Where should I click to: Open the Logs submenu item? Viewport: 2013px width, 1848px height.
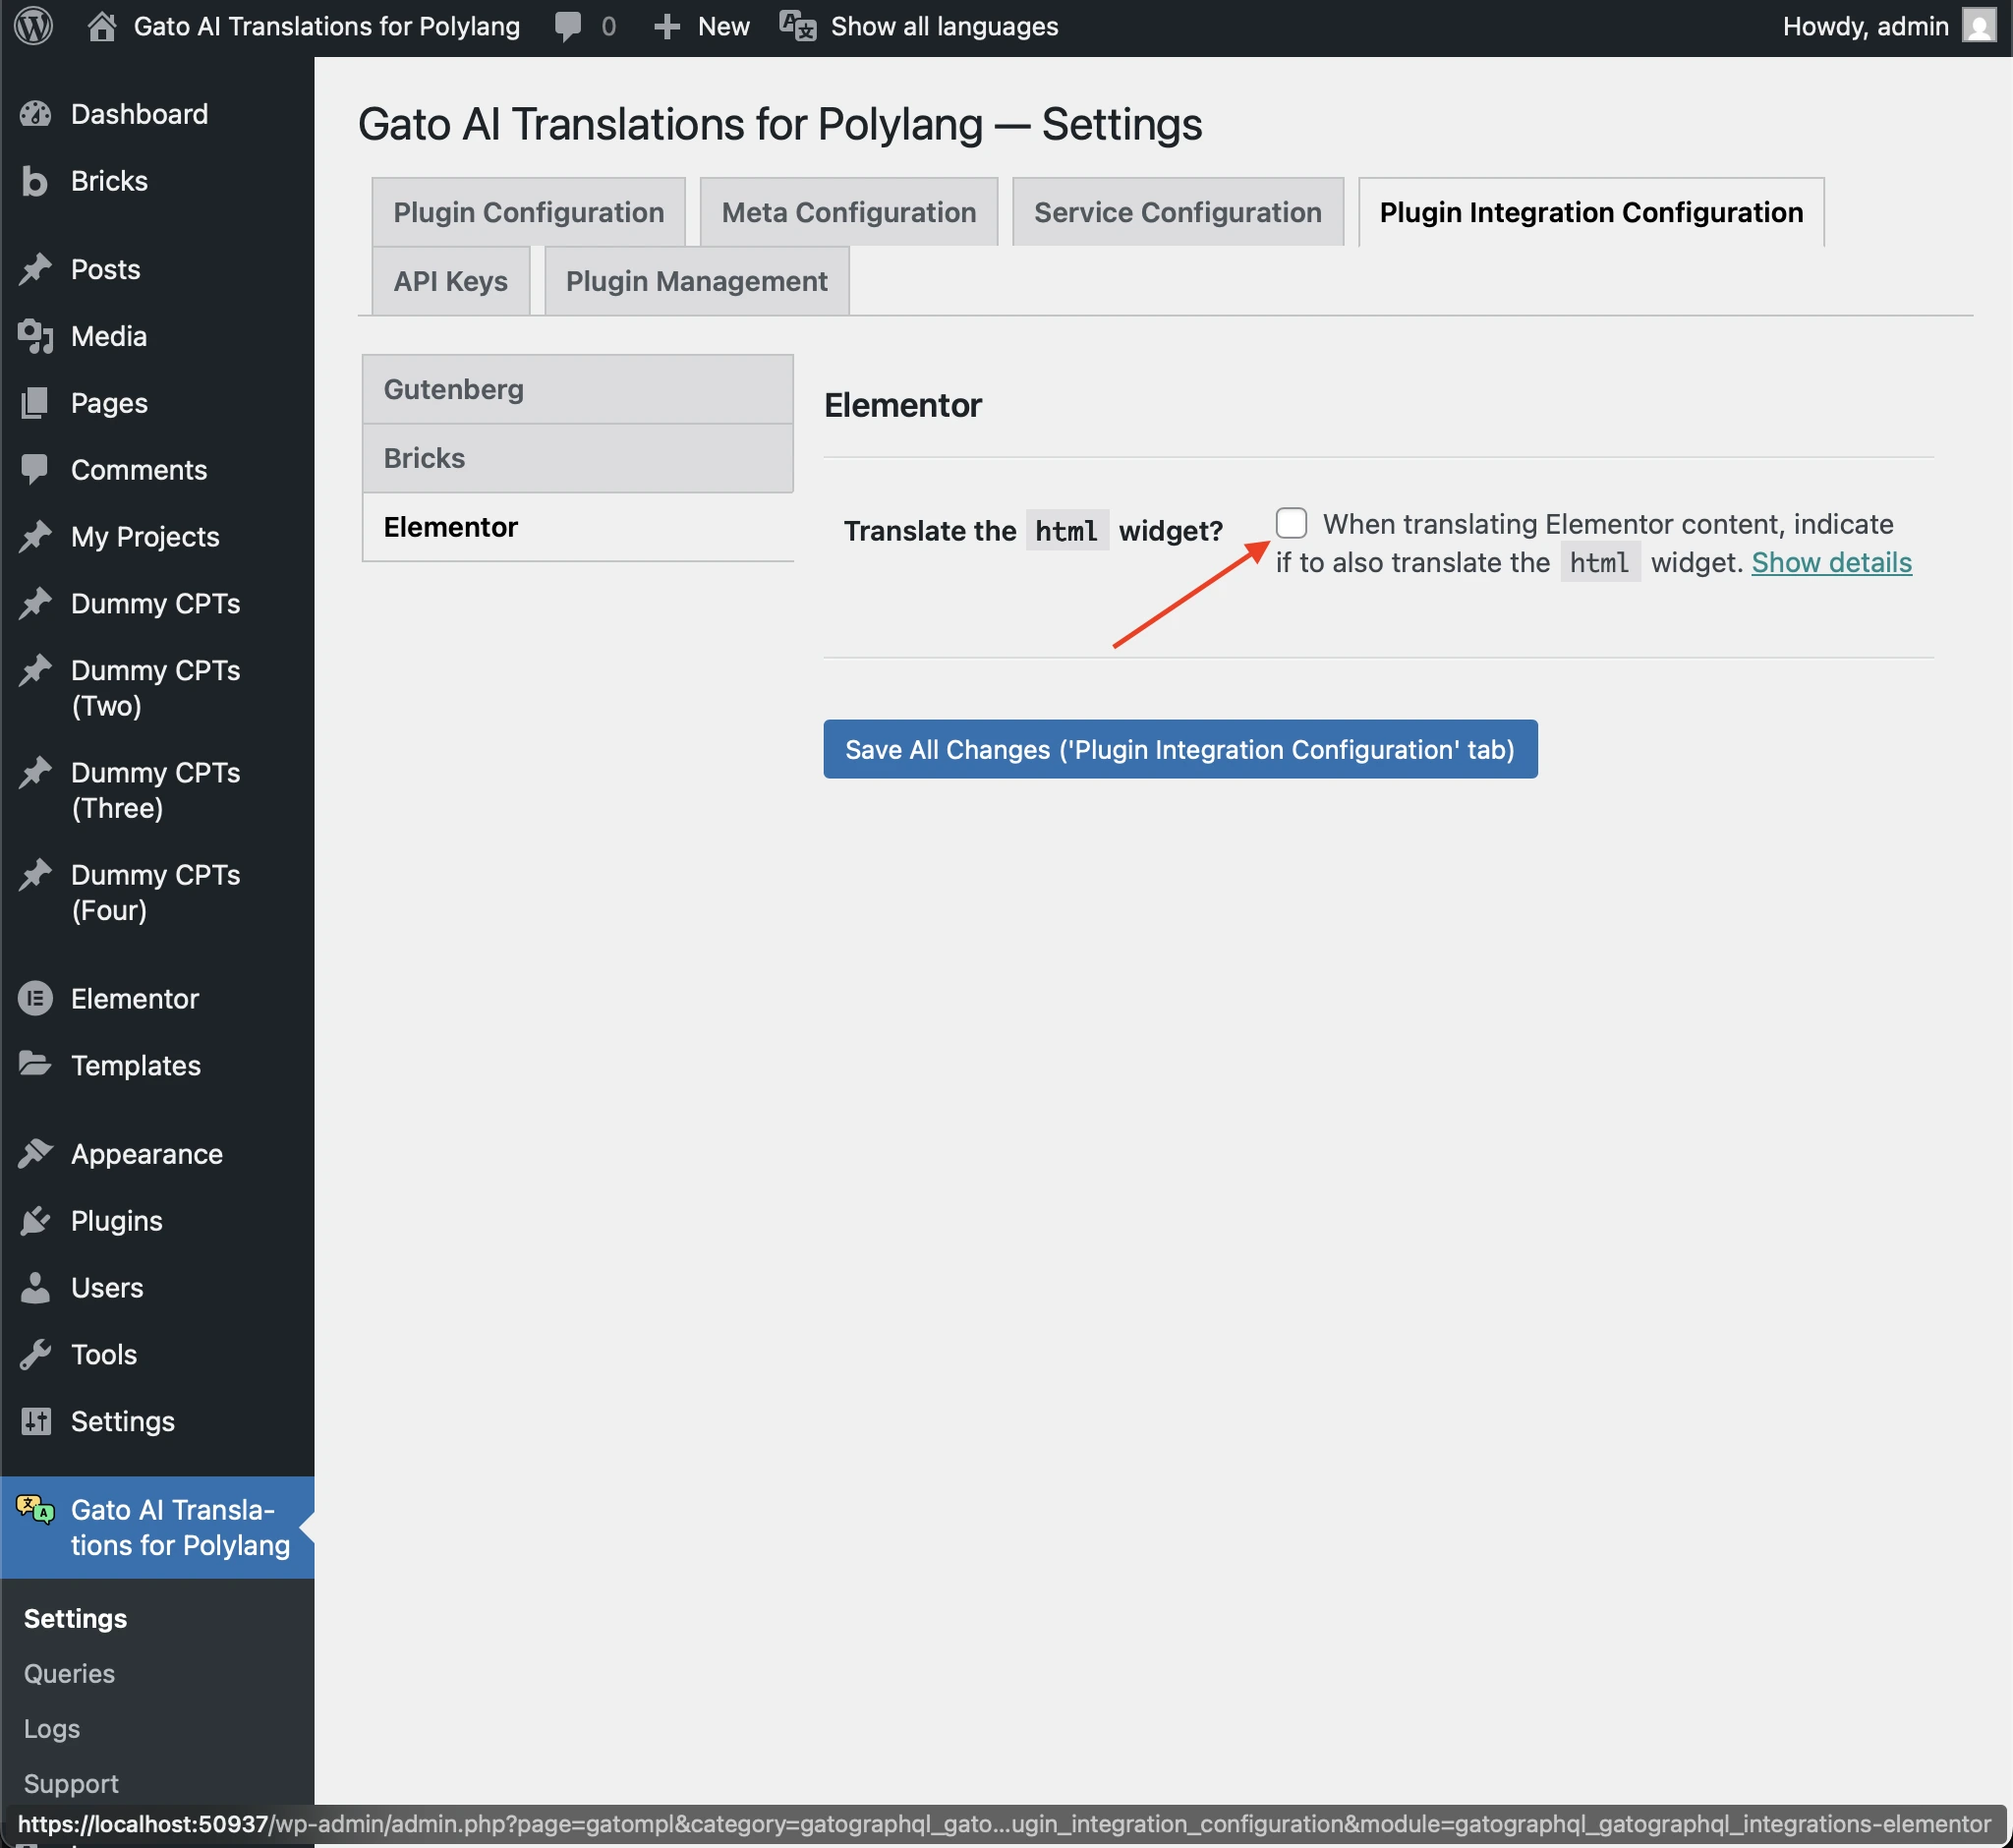(51, 1728)
